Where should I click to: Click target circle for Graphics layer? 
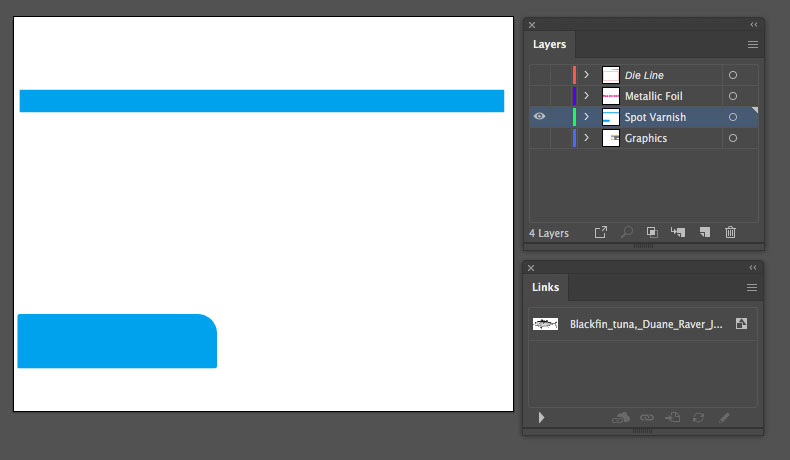click(x=733, y=138)
